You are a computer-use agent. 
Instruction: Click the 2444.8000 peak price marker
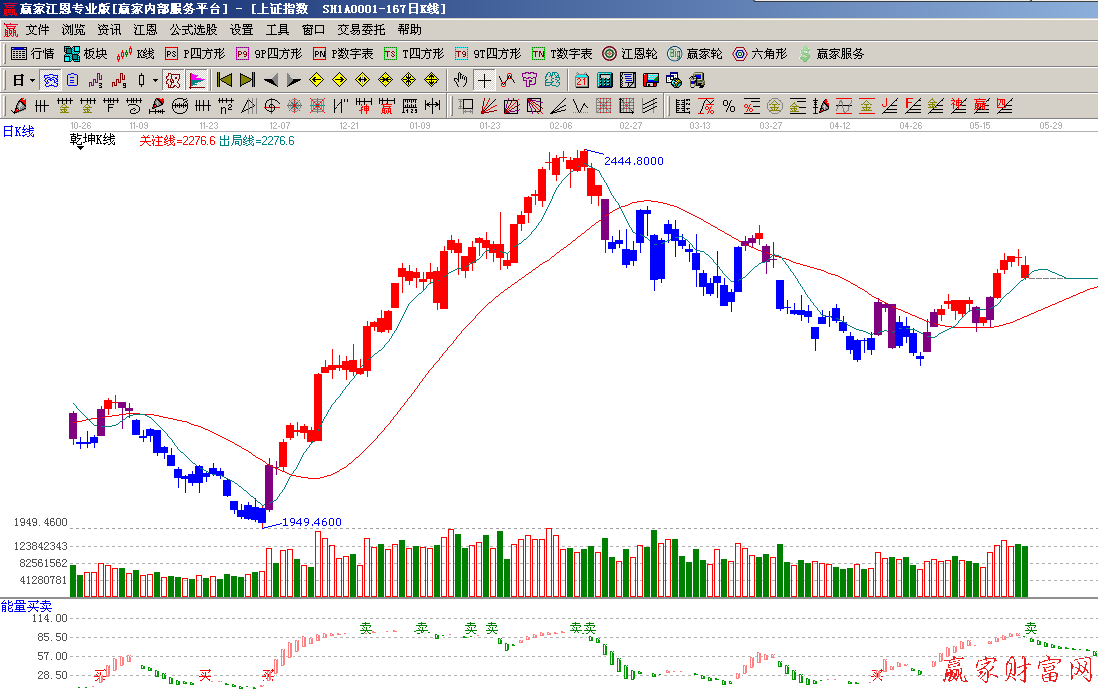click(x=633, y=161)
